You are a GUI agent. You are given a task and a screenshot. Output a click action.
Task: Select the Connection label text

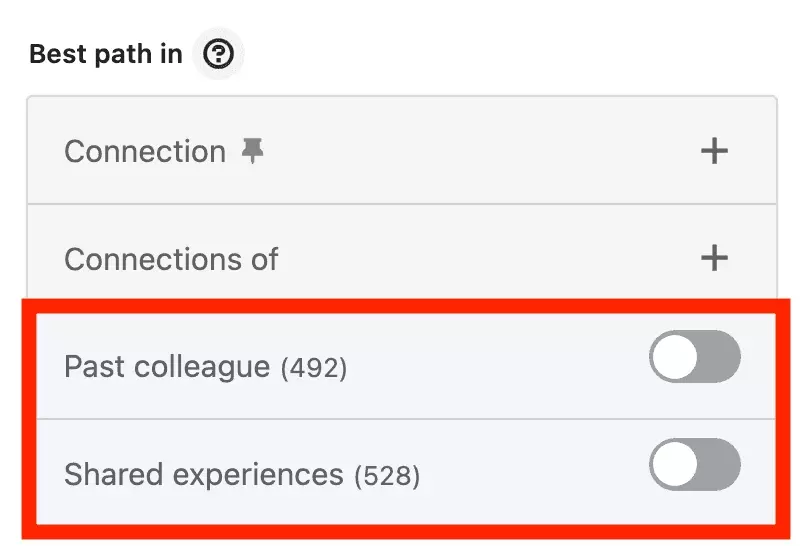click(x=145, y=152)
